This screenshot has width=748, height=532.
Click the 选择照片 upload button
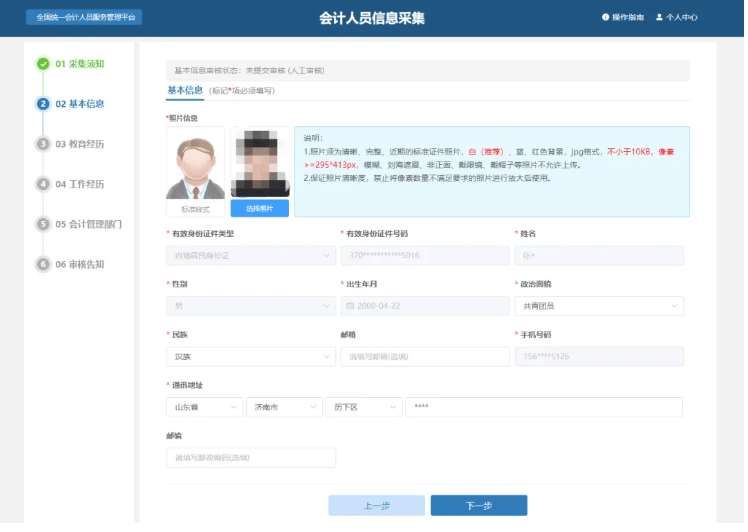259,209
